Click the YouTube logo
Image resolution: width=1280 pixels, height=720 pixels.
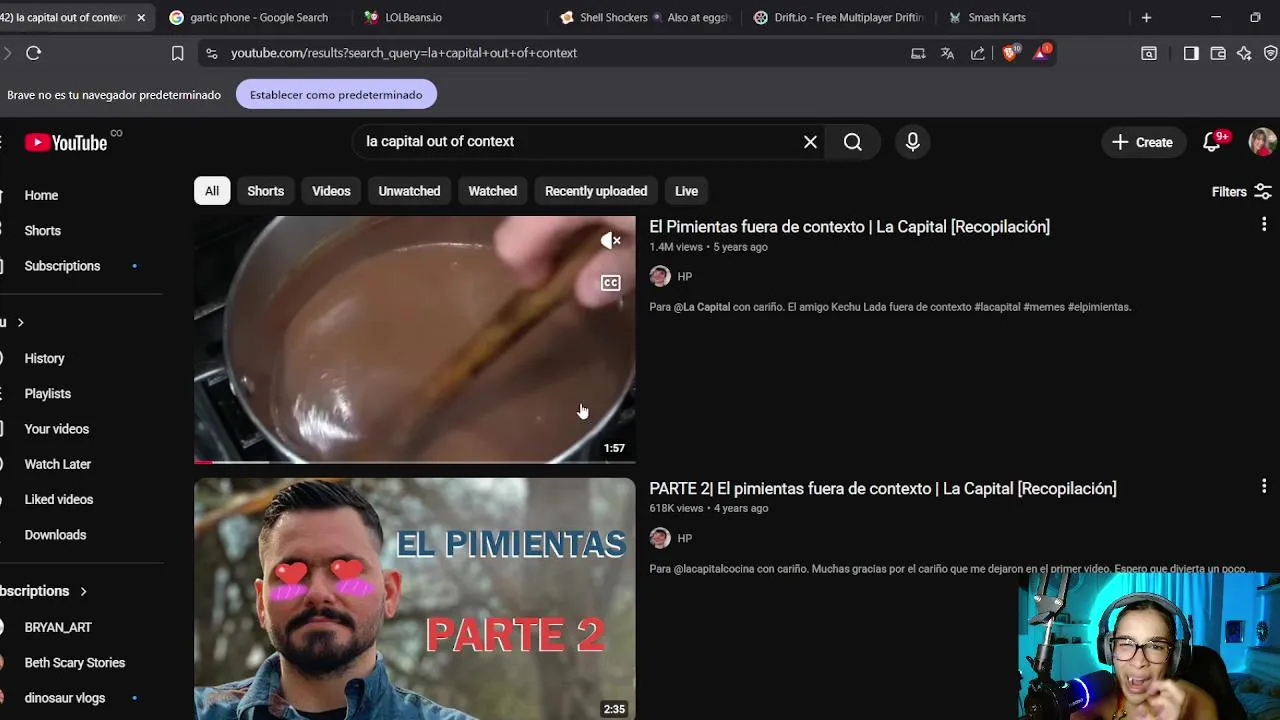[66, 143]
